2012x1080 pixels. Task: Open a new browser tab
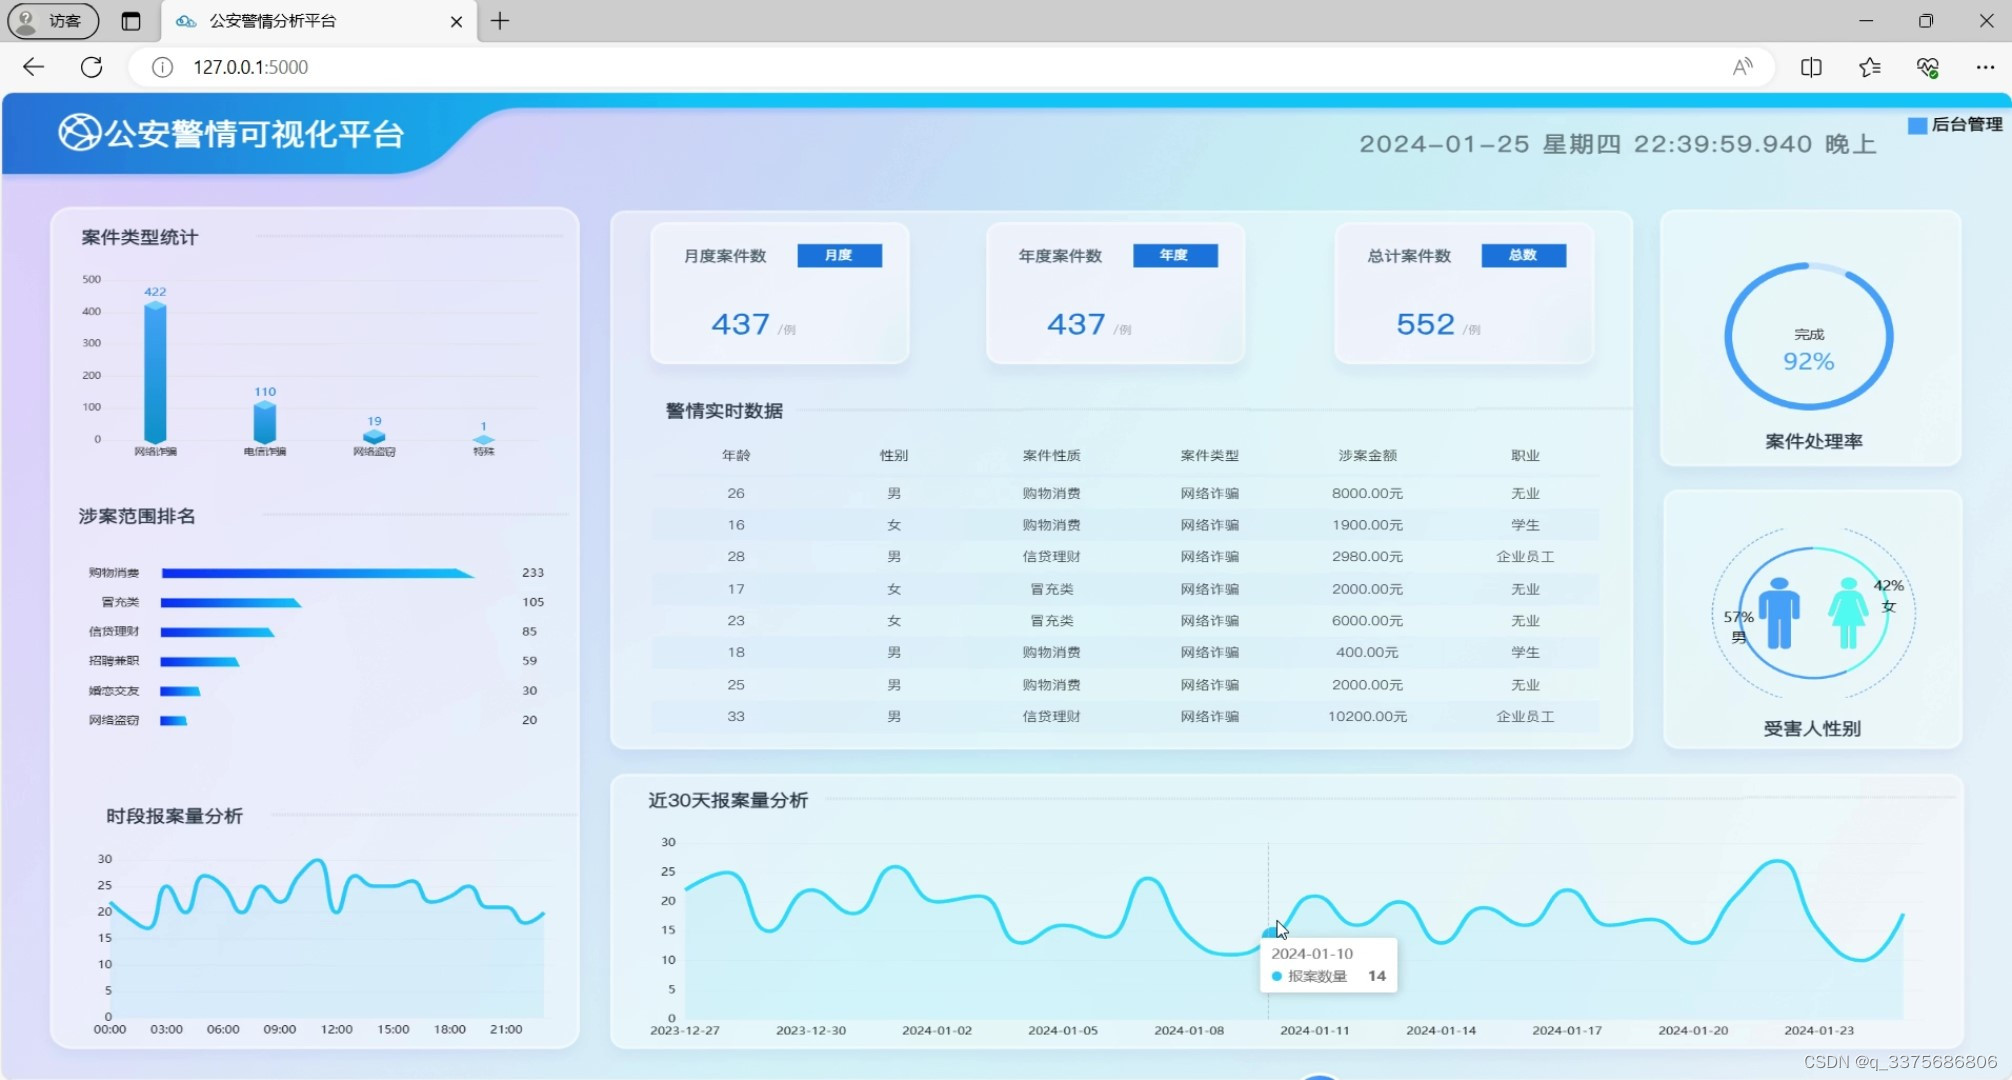(x=500, y=21)
